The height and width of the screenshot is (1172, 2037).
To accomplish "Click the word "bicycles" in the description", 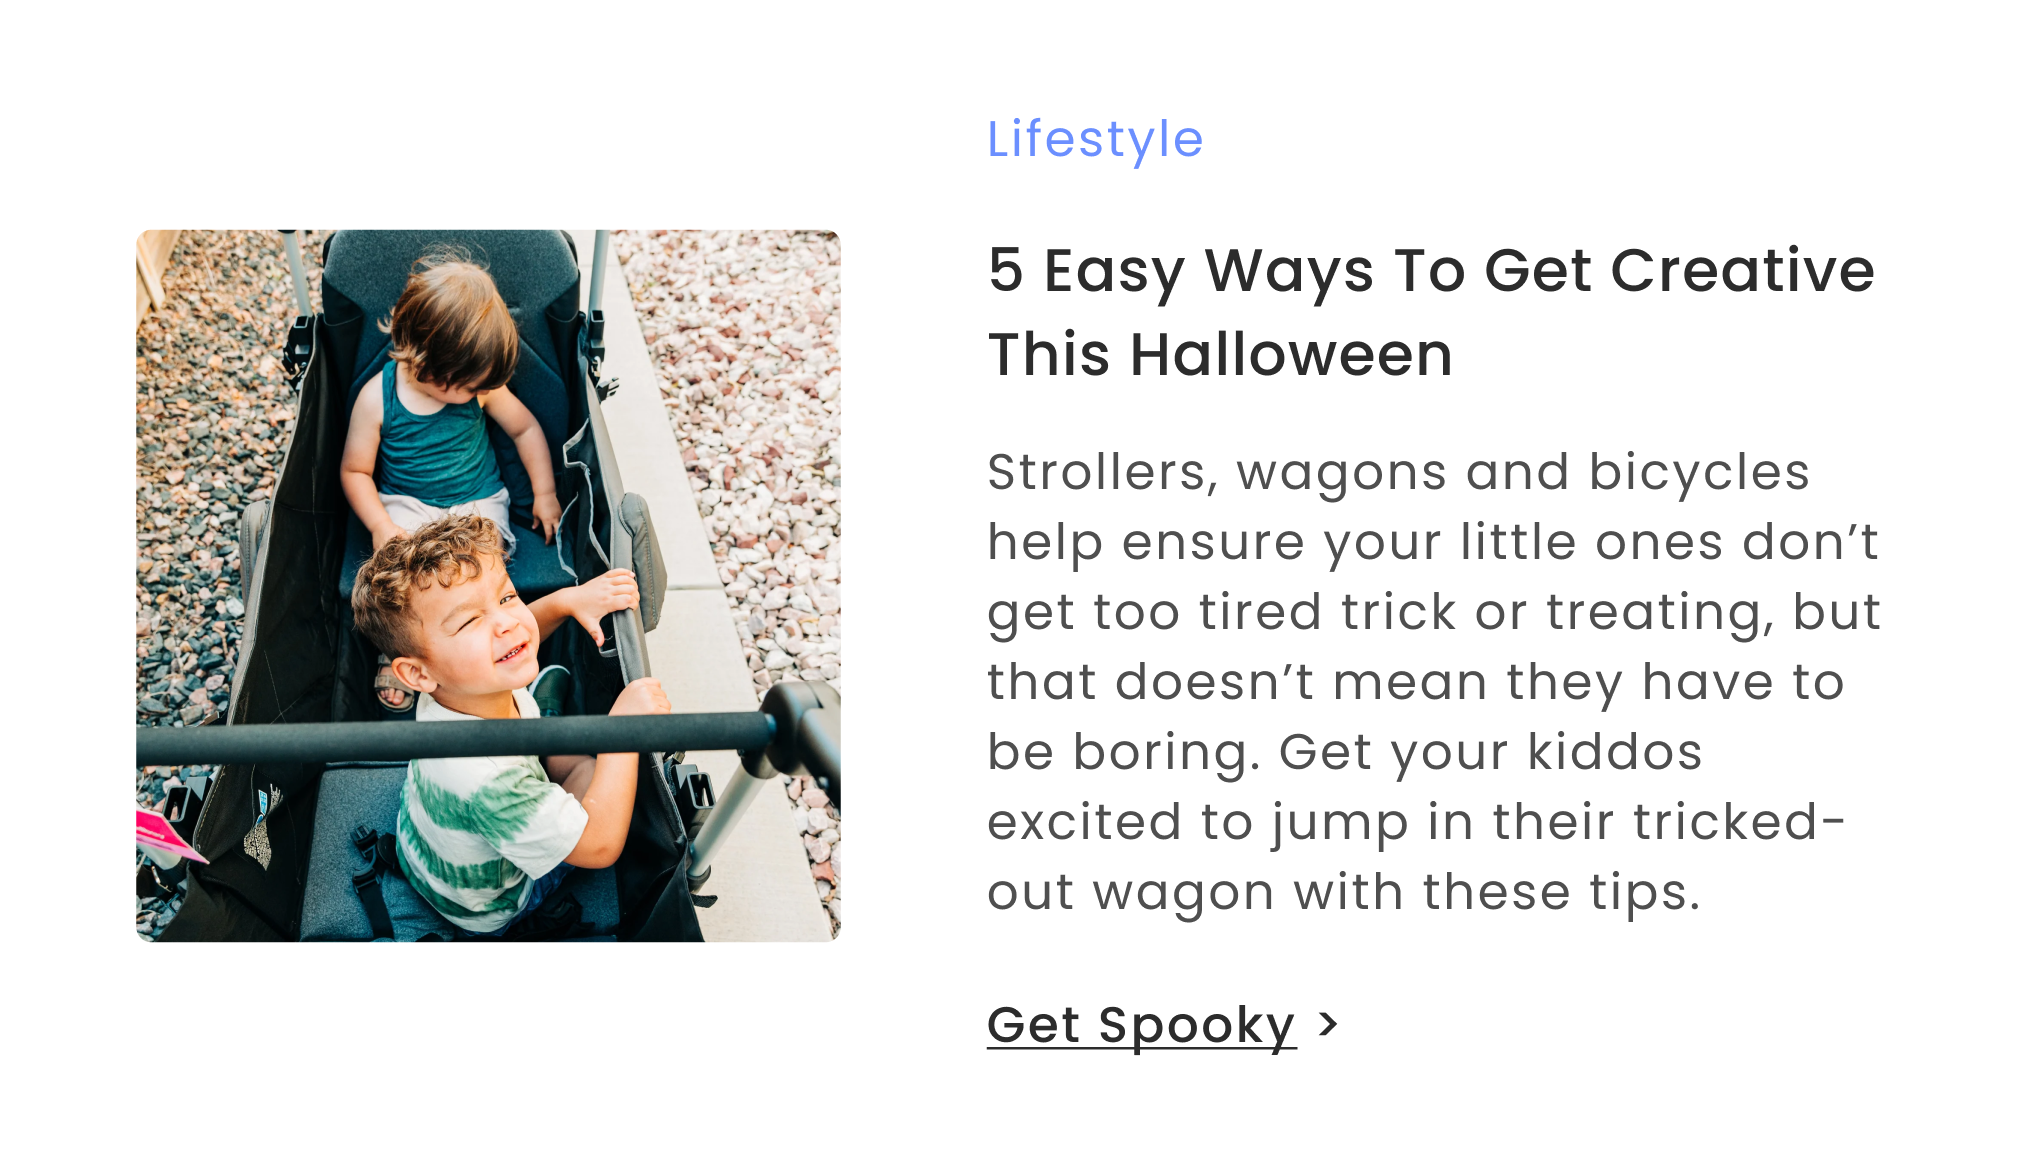I will [x=1698, y=473].
